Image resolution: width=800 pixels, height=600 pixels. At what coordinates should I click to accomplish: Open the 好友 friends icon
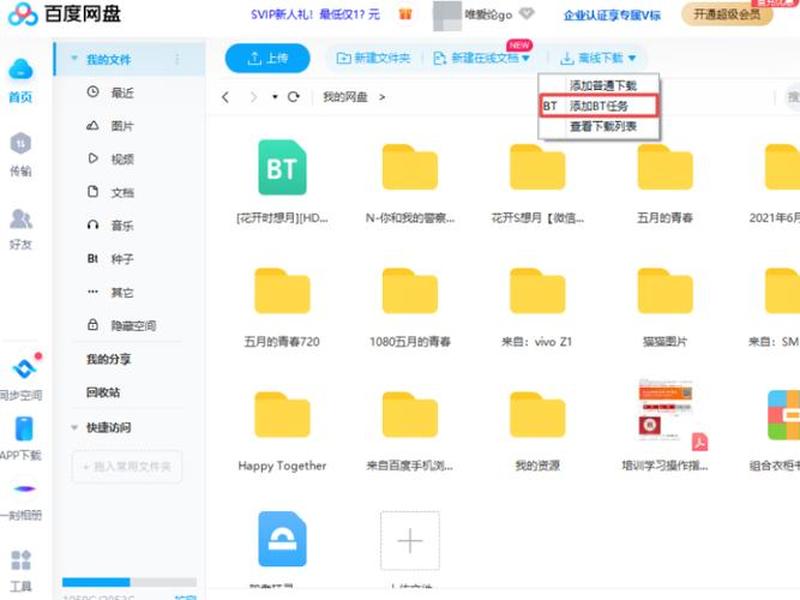pyautogui.click(x=20, y=229)
